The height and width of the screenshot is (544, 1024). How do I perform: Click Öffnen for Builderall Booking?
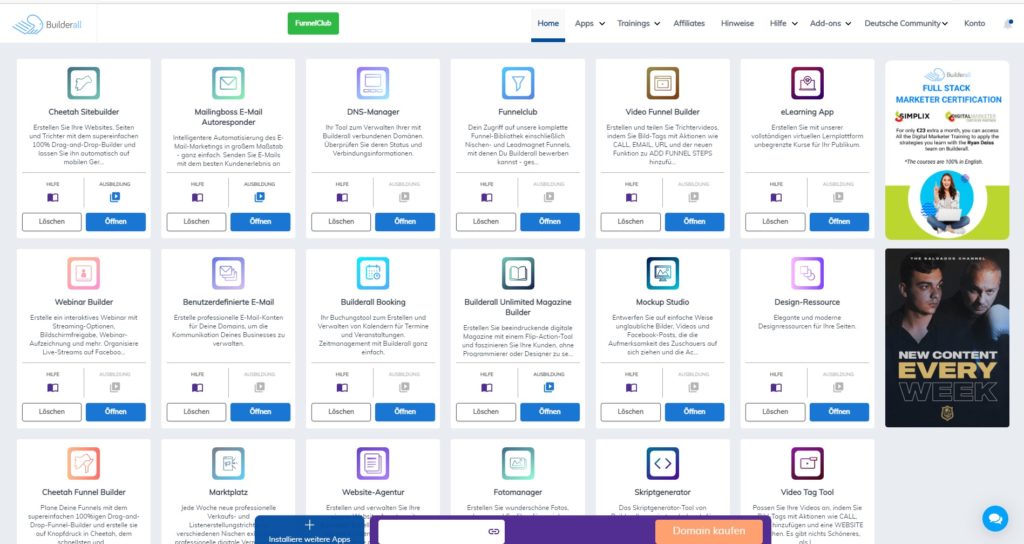(405, 411)
